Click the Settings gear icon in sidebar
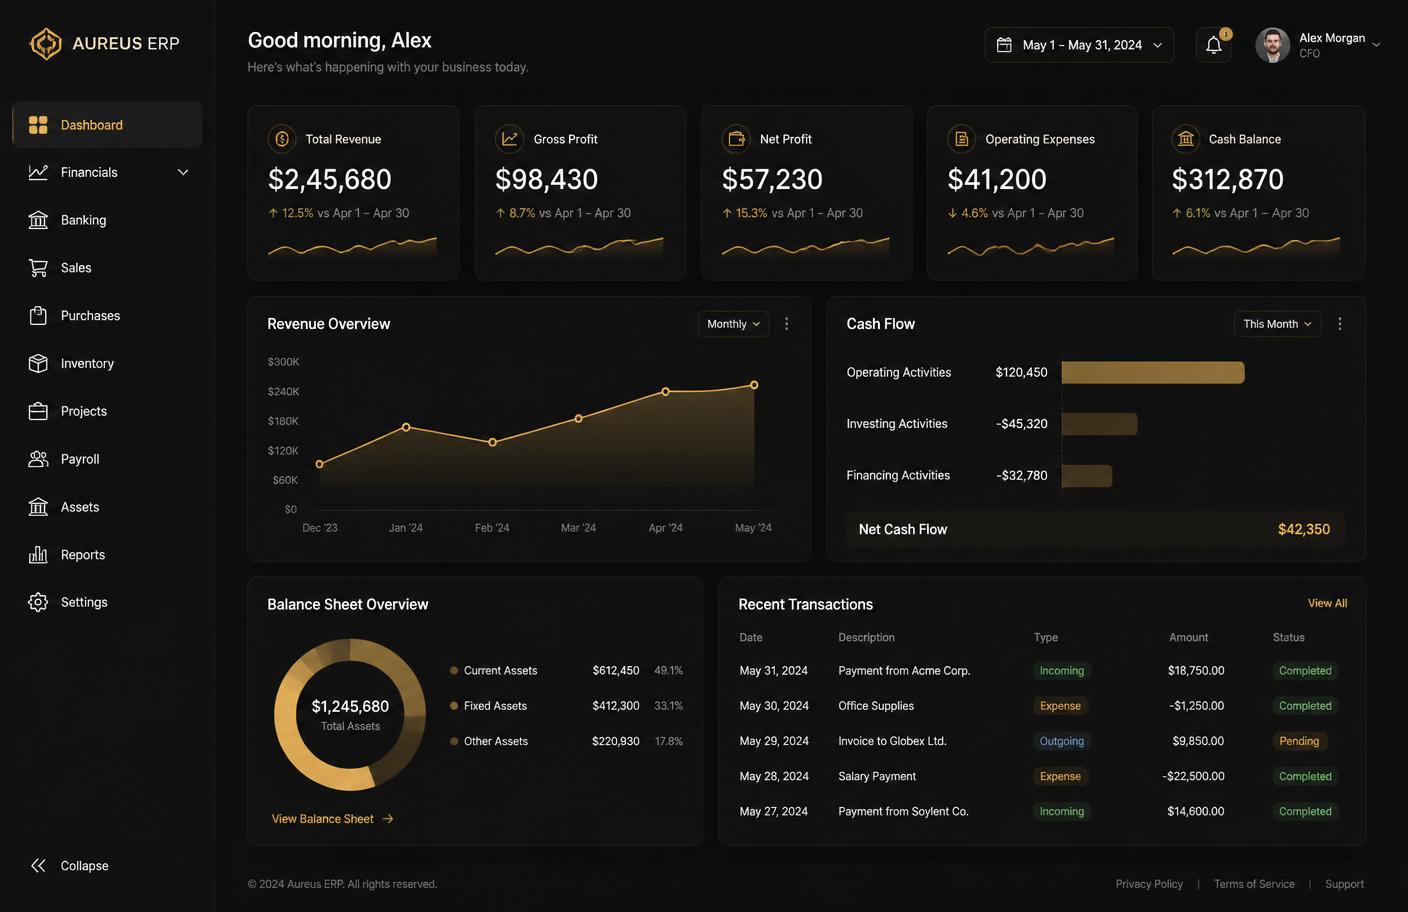1408x912 pixels. (x=38, y=602)
